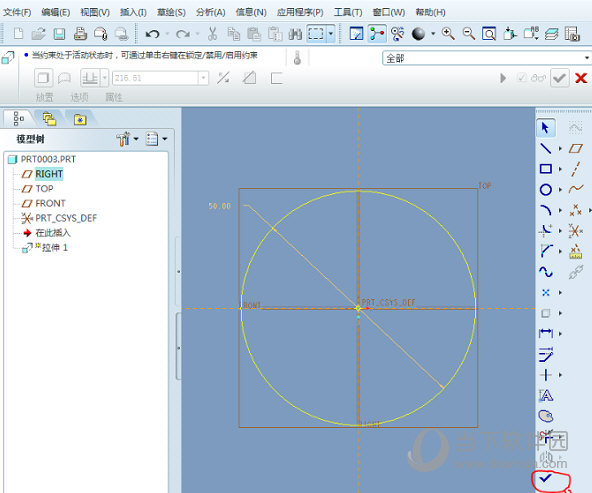The width and height of the screenshot is (592, 493).
Task: Open the depth type option dropdown
Action: [x=105, y=78]
